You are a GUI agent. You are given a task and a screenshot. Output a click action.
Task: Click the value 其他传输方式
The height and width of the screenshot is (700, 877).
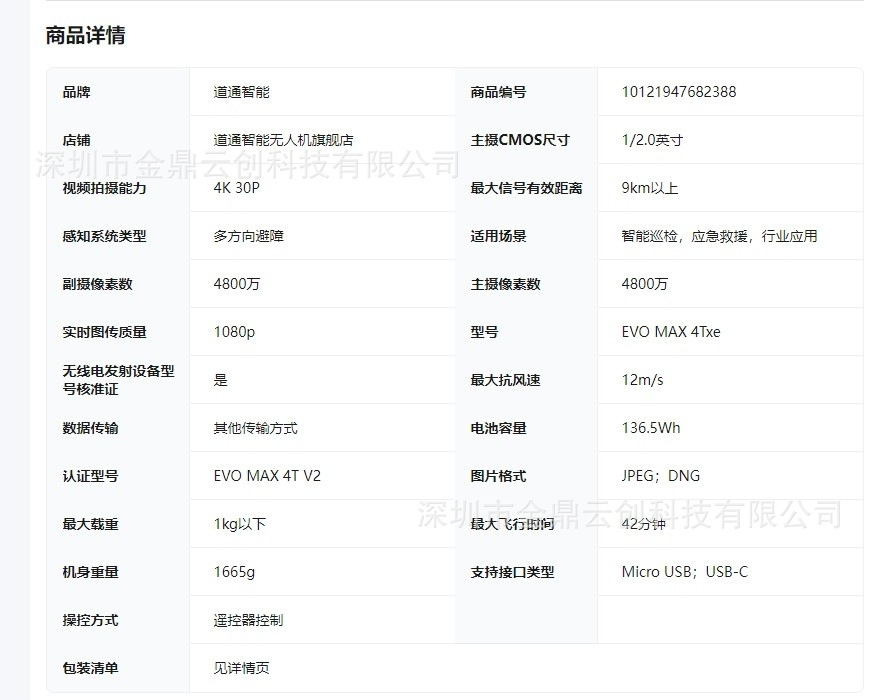click(x=256, y=428)
